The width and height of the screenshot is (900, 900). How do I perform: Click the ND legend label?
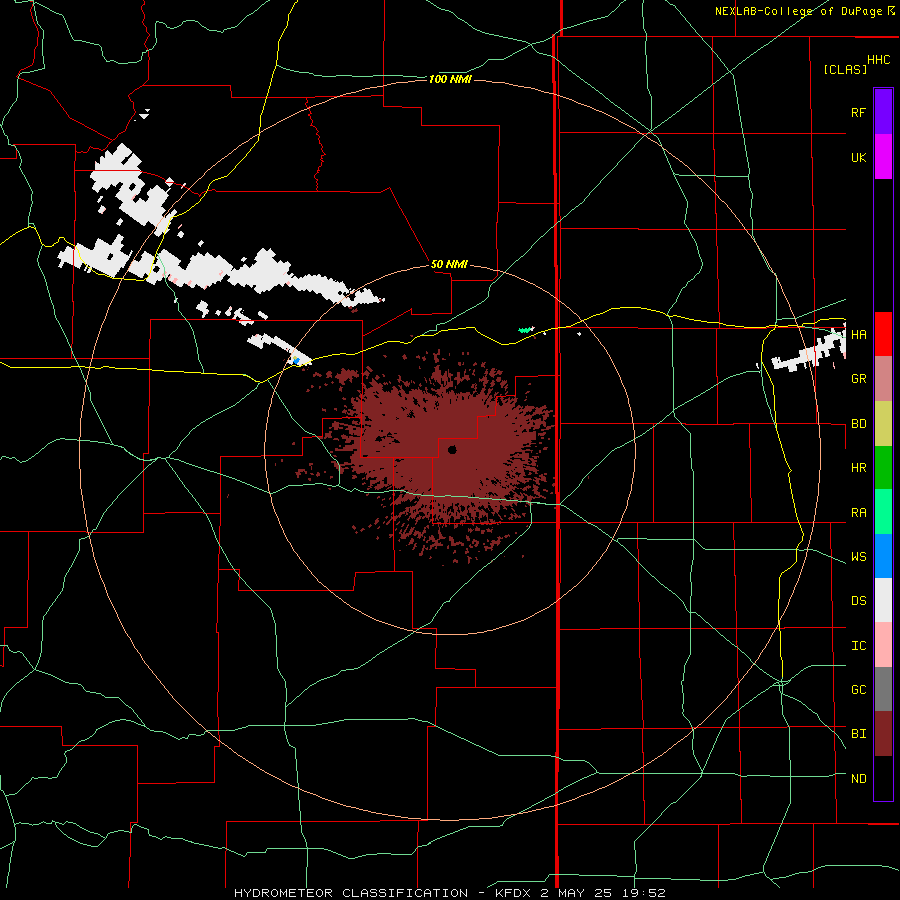tap(858, 779)
